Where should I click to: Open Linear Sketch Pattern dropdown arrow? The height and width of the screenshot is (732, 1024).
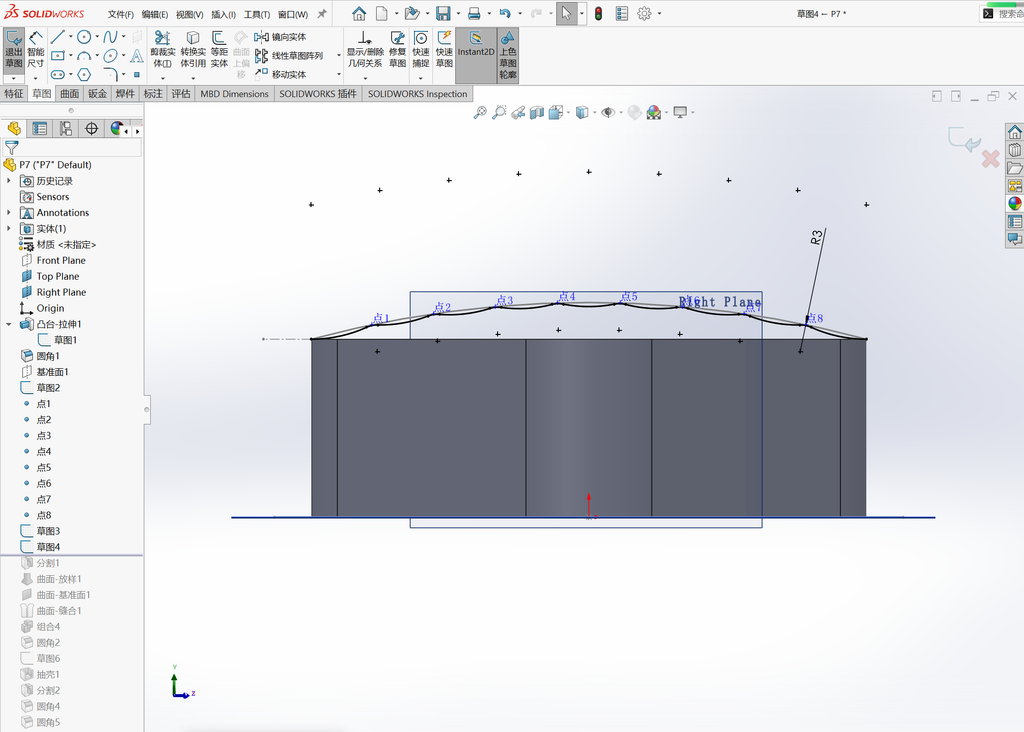pos(339,56)
